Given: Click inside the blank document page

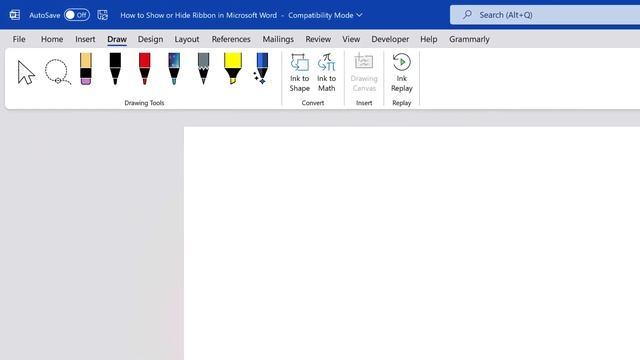Looking at the screenshot, I should click(x=412, y=243).
